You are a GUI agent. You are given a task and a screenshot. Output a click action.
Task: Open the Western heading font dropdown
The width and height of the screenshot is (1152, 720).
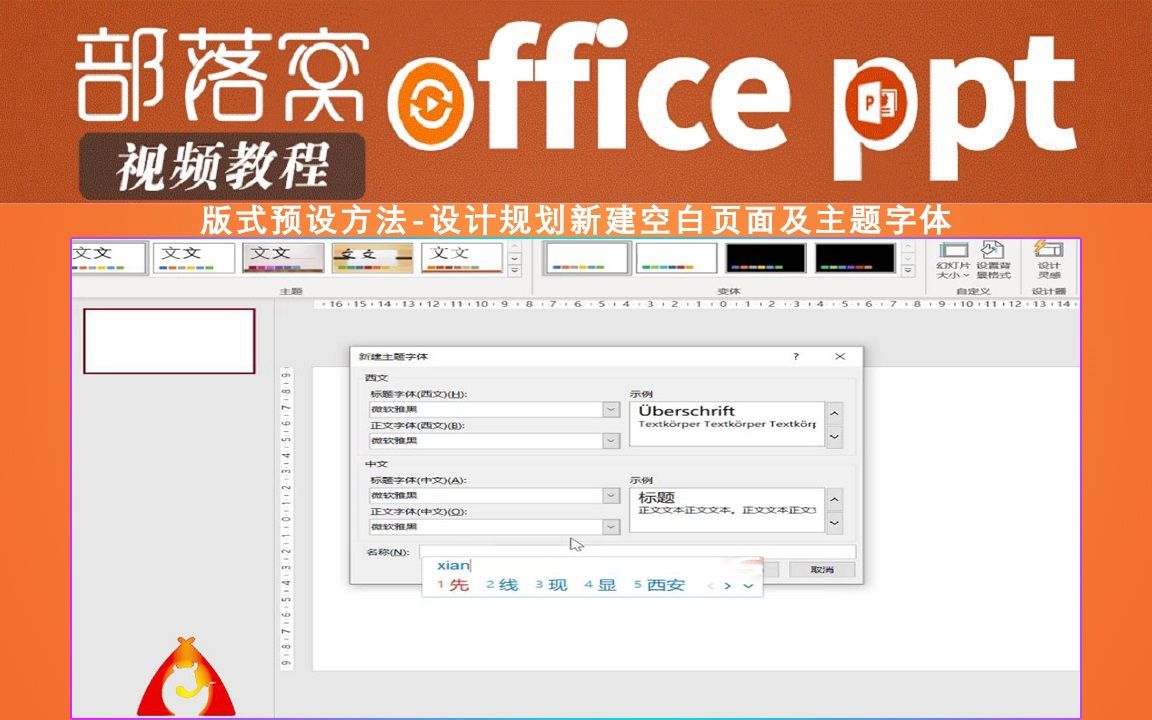point(608,409)
